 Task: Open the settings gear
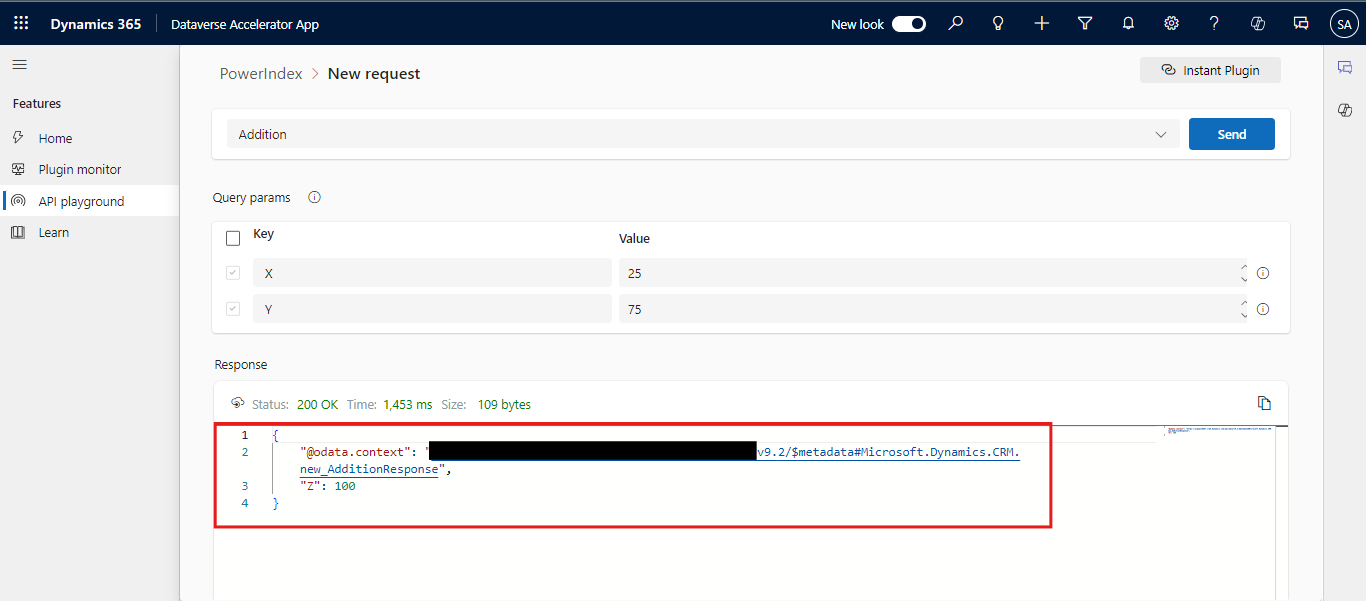(1171, 23)
